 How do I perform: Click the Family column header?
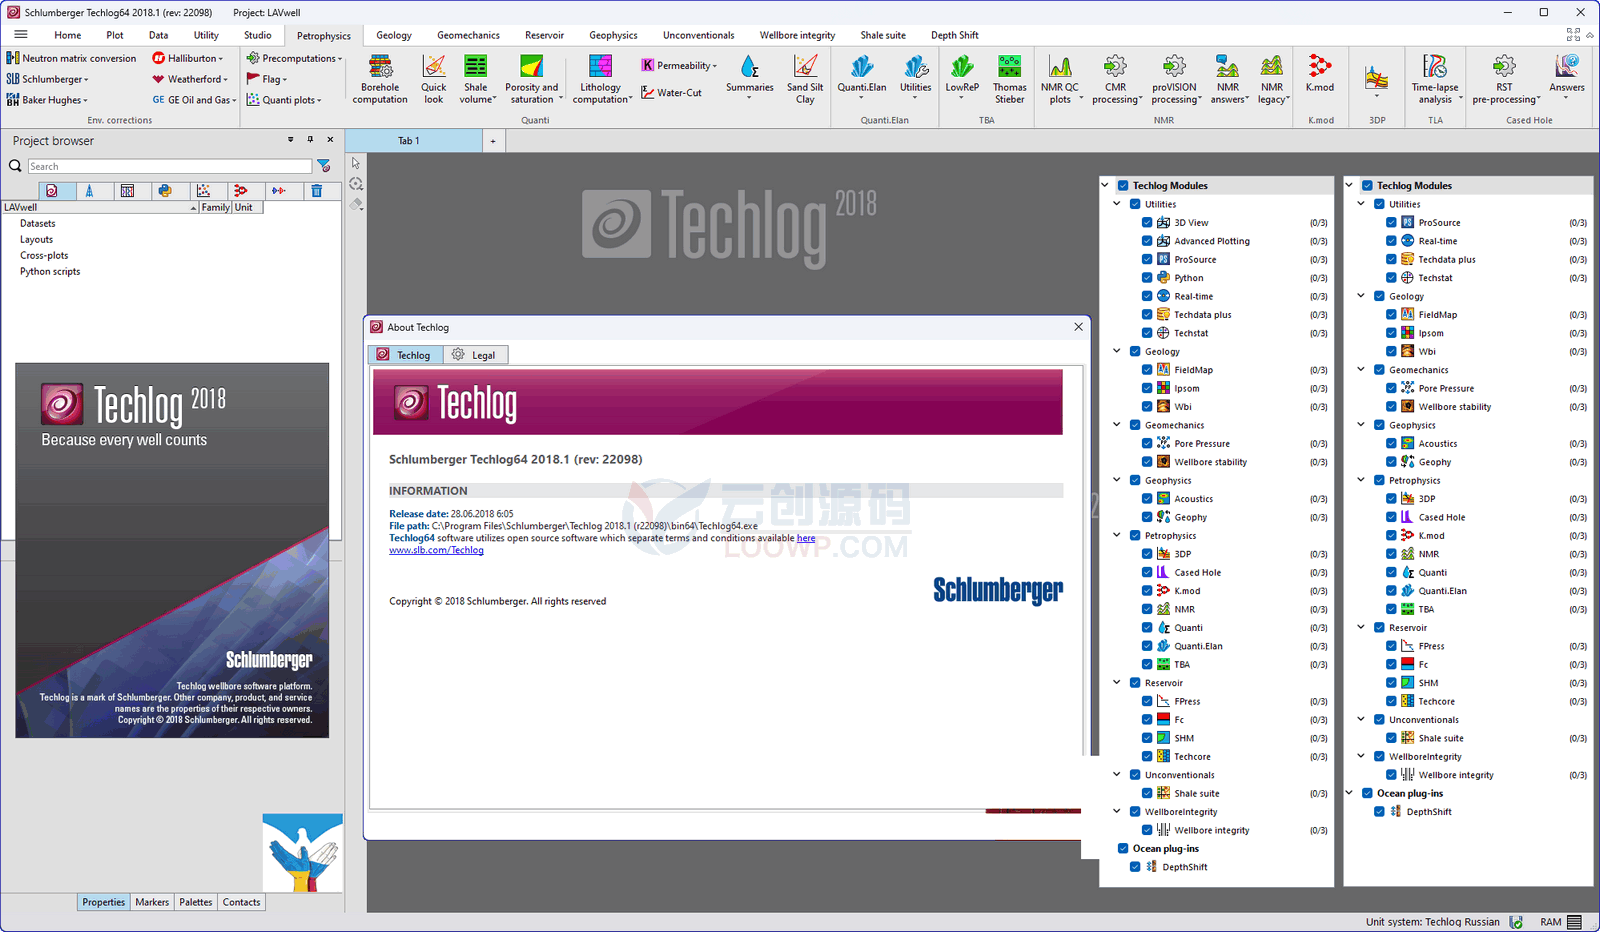215,207
